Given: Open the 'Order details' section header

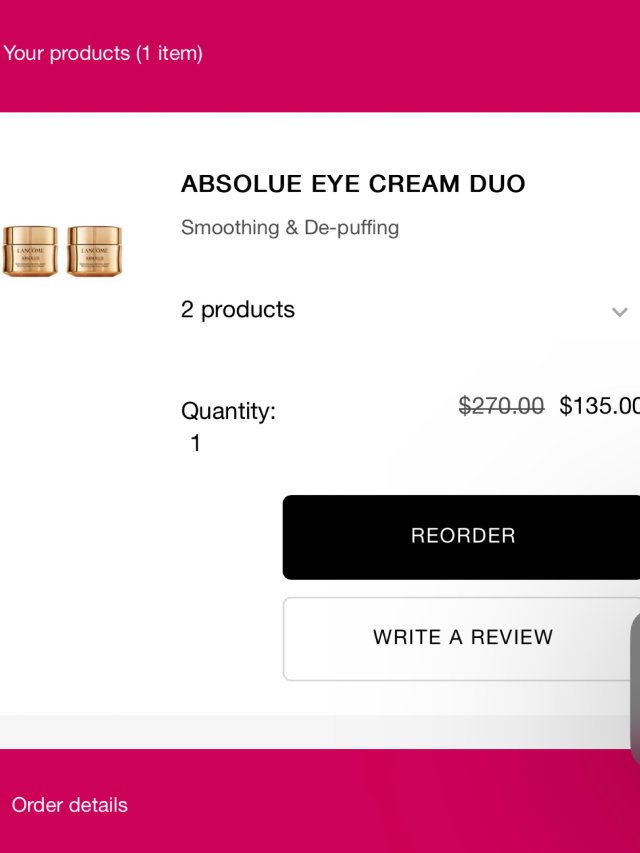Looking at the screenshot, I should [70, 805].
